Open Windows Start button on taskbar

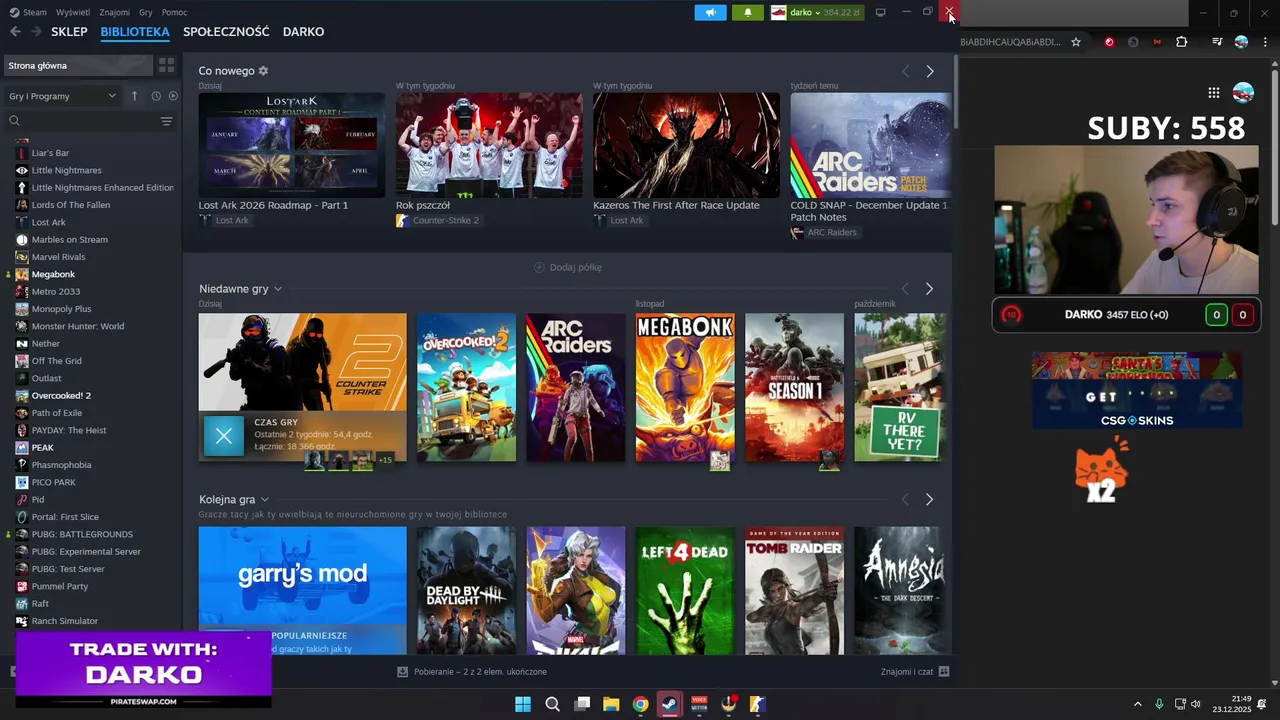523,704
